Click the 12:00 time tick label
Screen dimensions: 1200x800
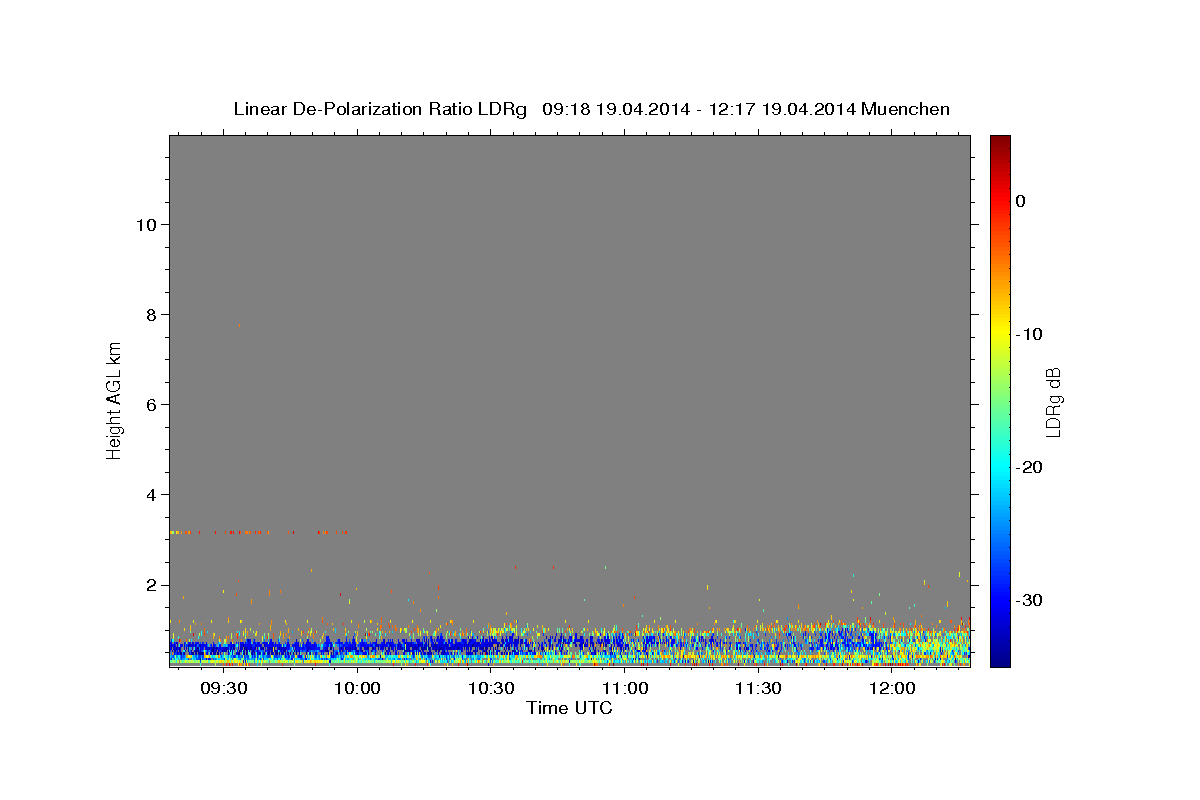coord(892,689)
